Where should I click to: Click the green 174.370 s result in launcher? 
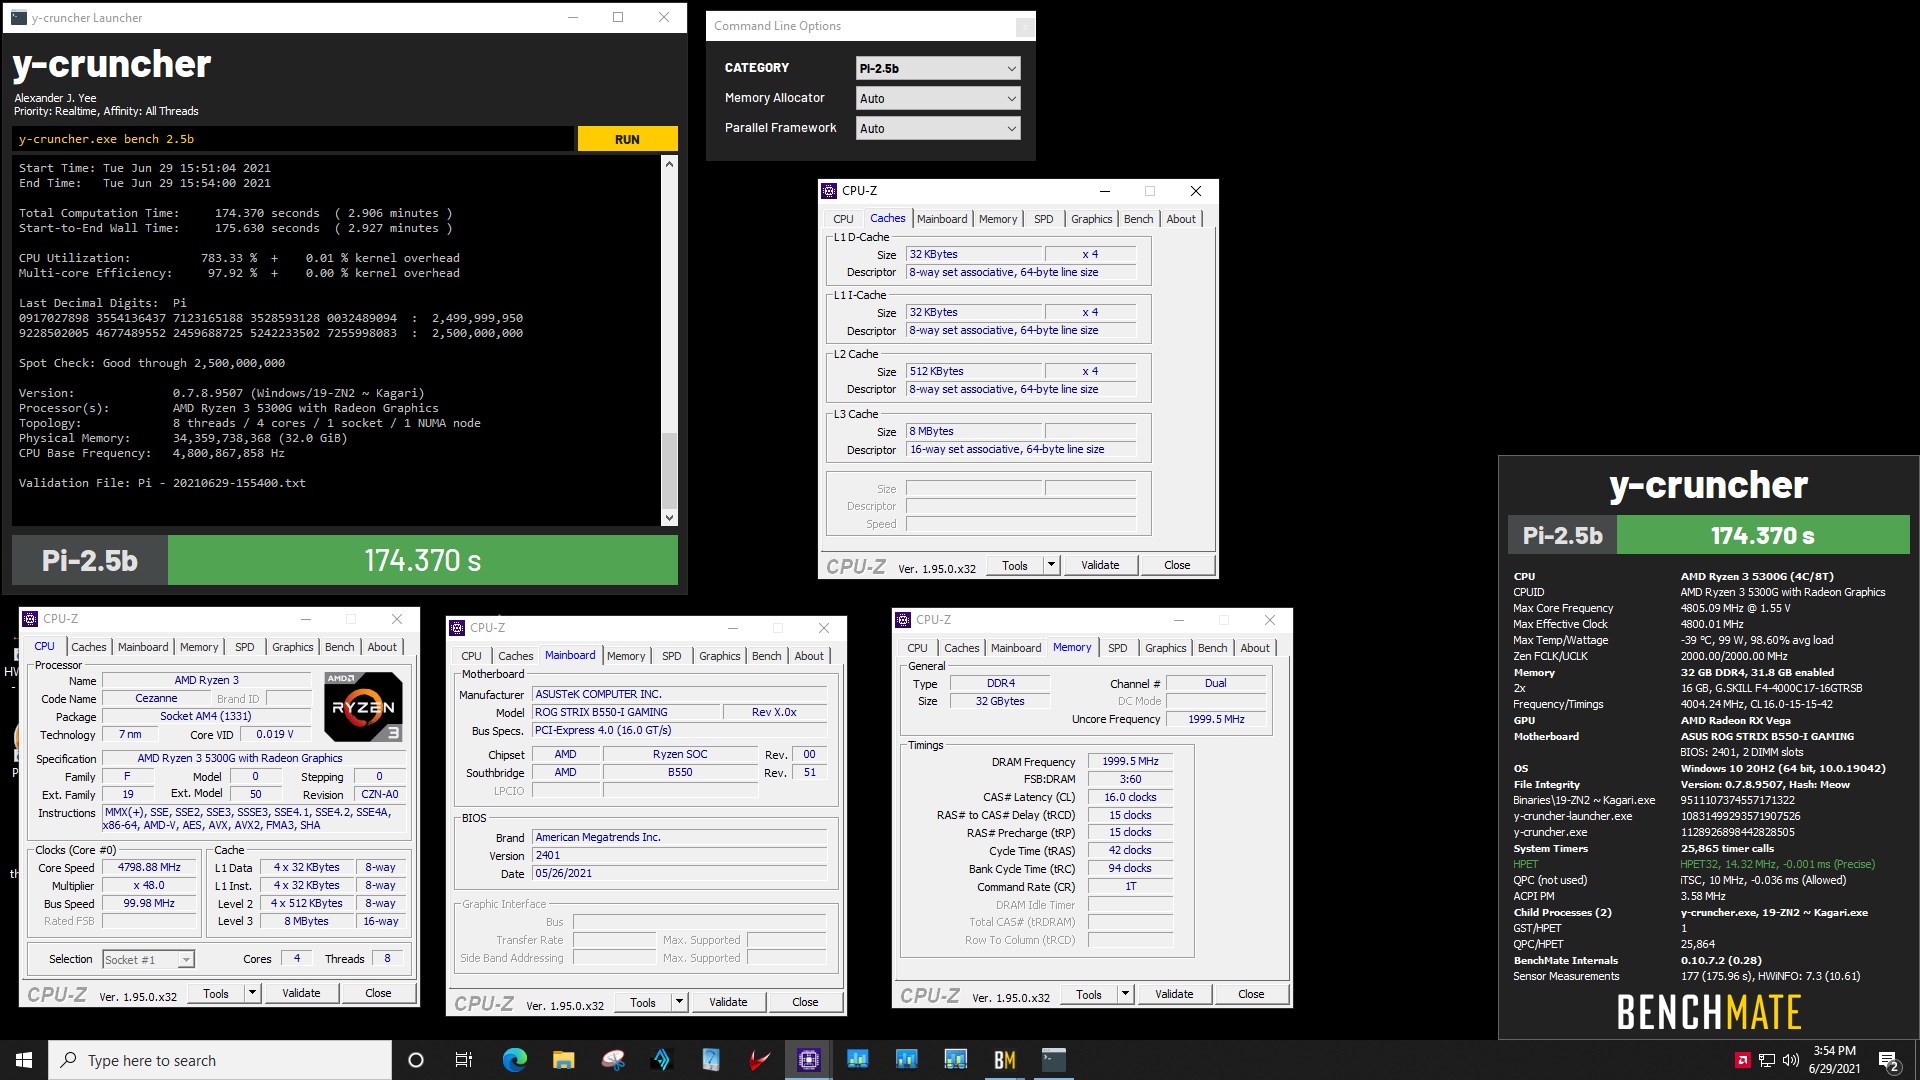422,560
